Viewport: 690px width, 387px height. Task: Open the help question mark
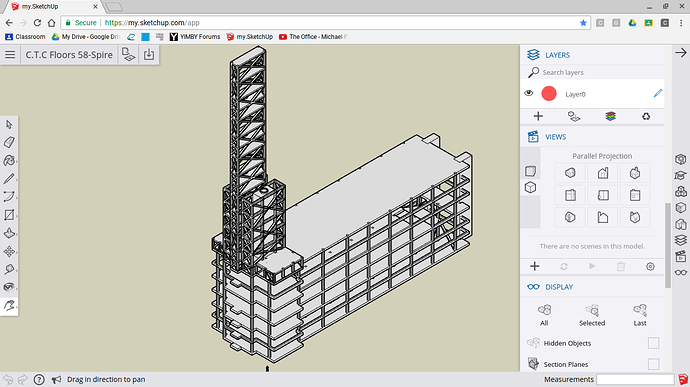pos(39,379)
